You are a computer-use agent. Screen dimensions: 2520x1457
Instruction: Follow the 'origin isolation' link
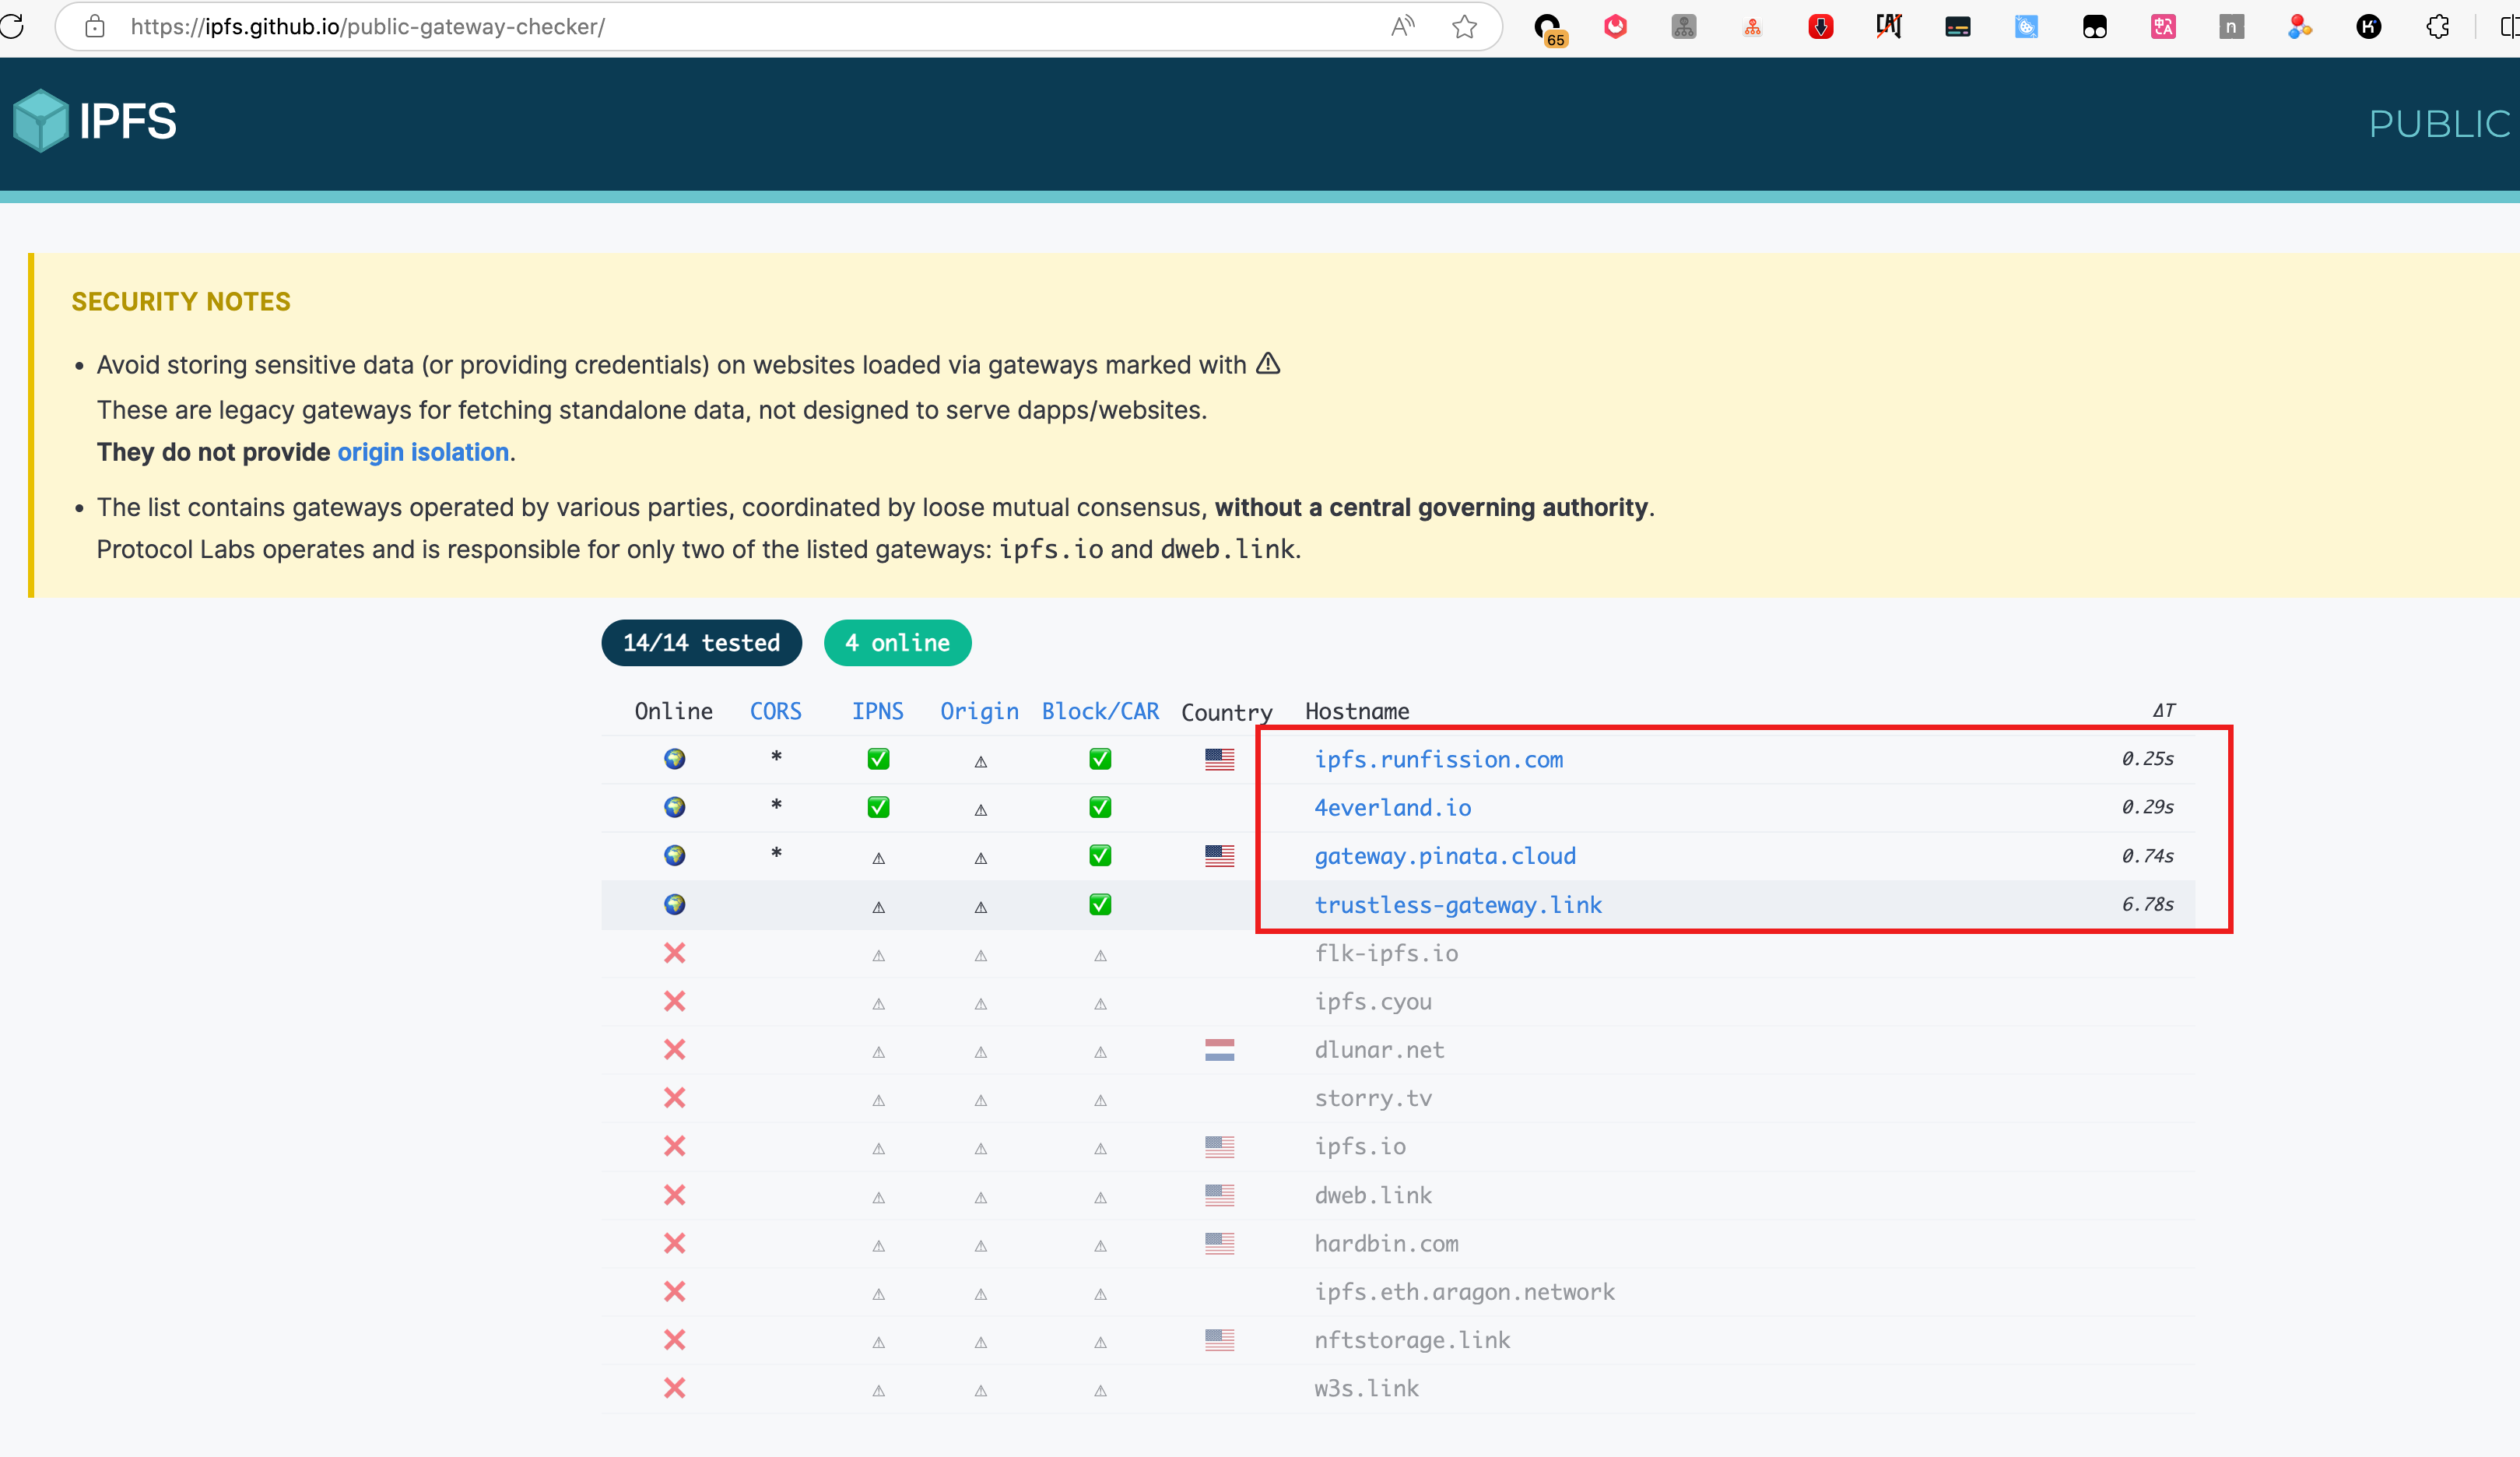point(423,452)
